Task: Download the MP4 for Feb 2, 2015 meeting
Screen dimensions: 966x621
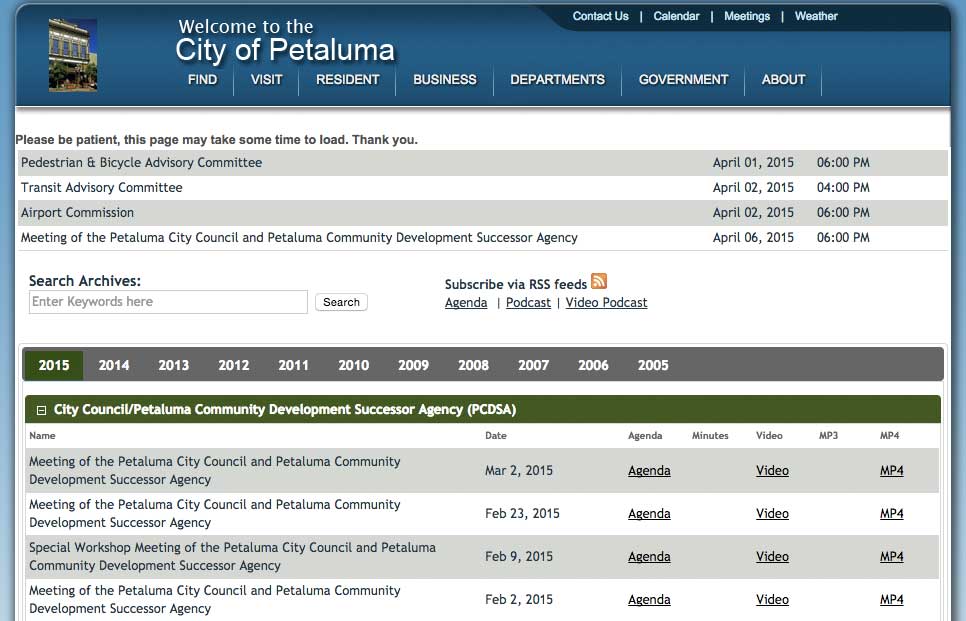Action: click(x=891, y=600)
